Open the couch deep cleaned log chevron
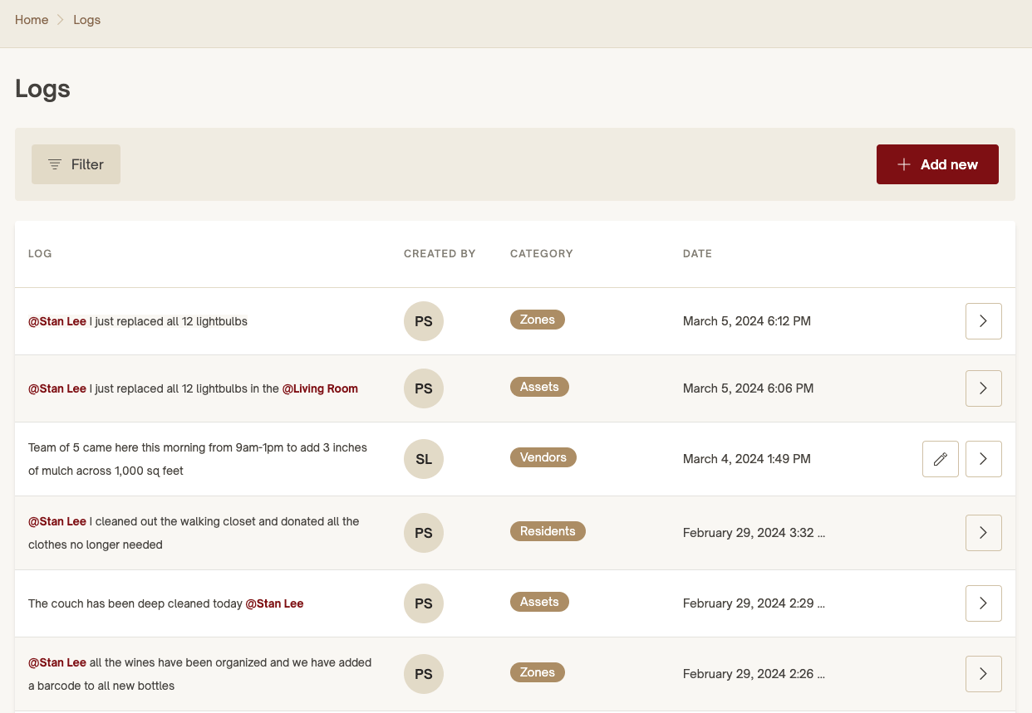1032x713 pixels. 983,603
